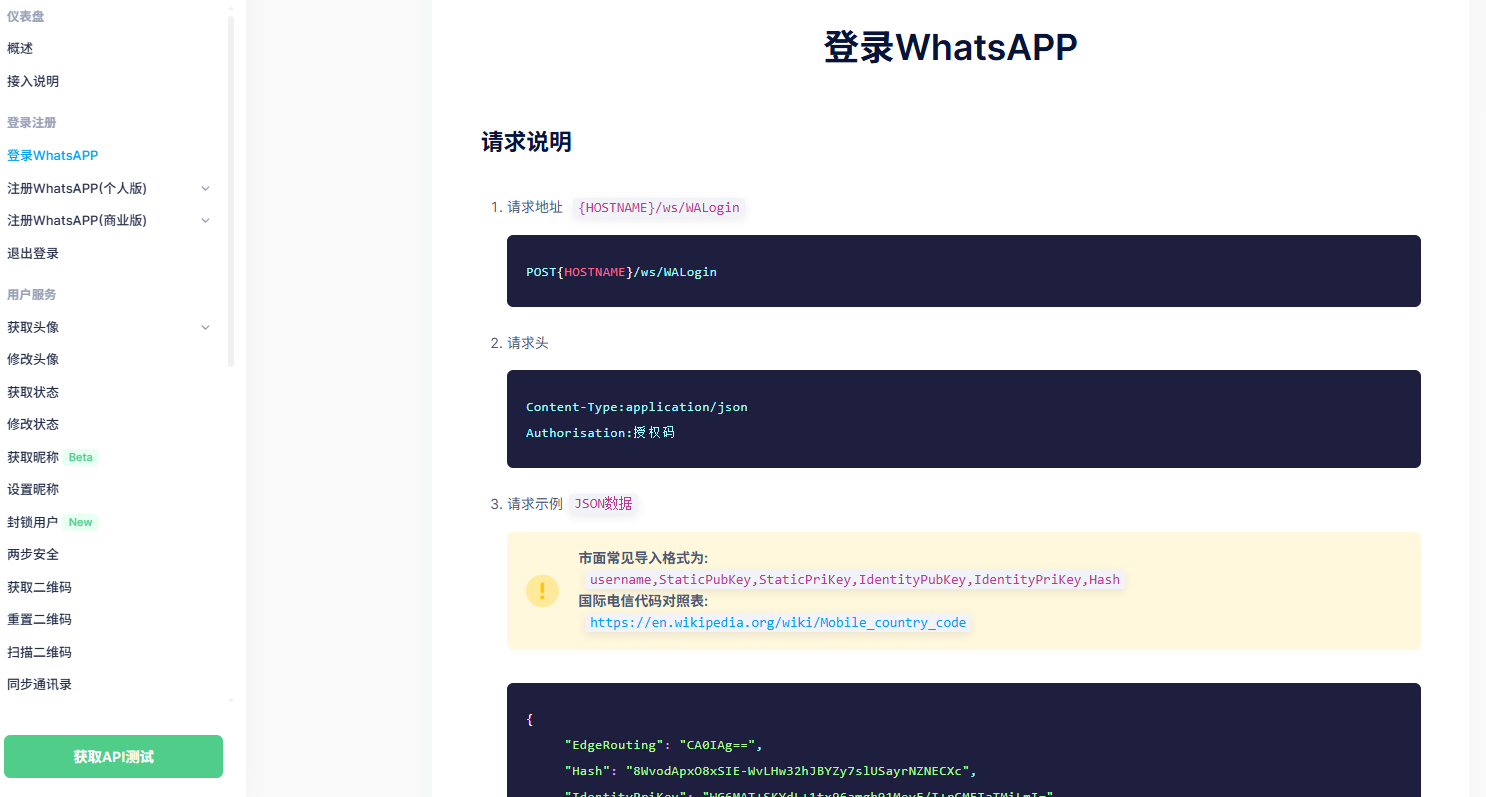
Task: Open the 概述 sidebar item
Action: point(20,48)
